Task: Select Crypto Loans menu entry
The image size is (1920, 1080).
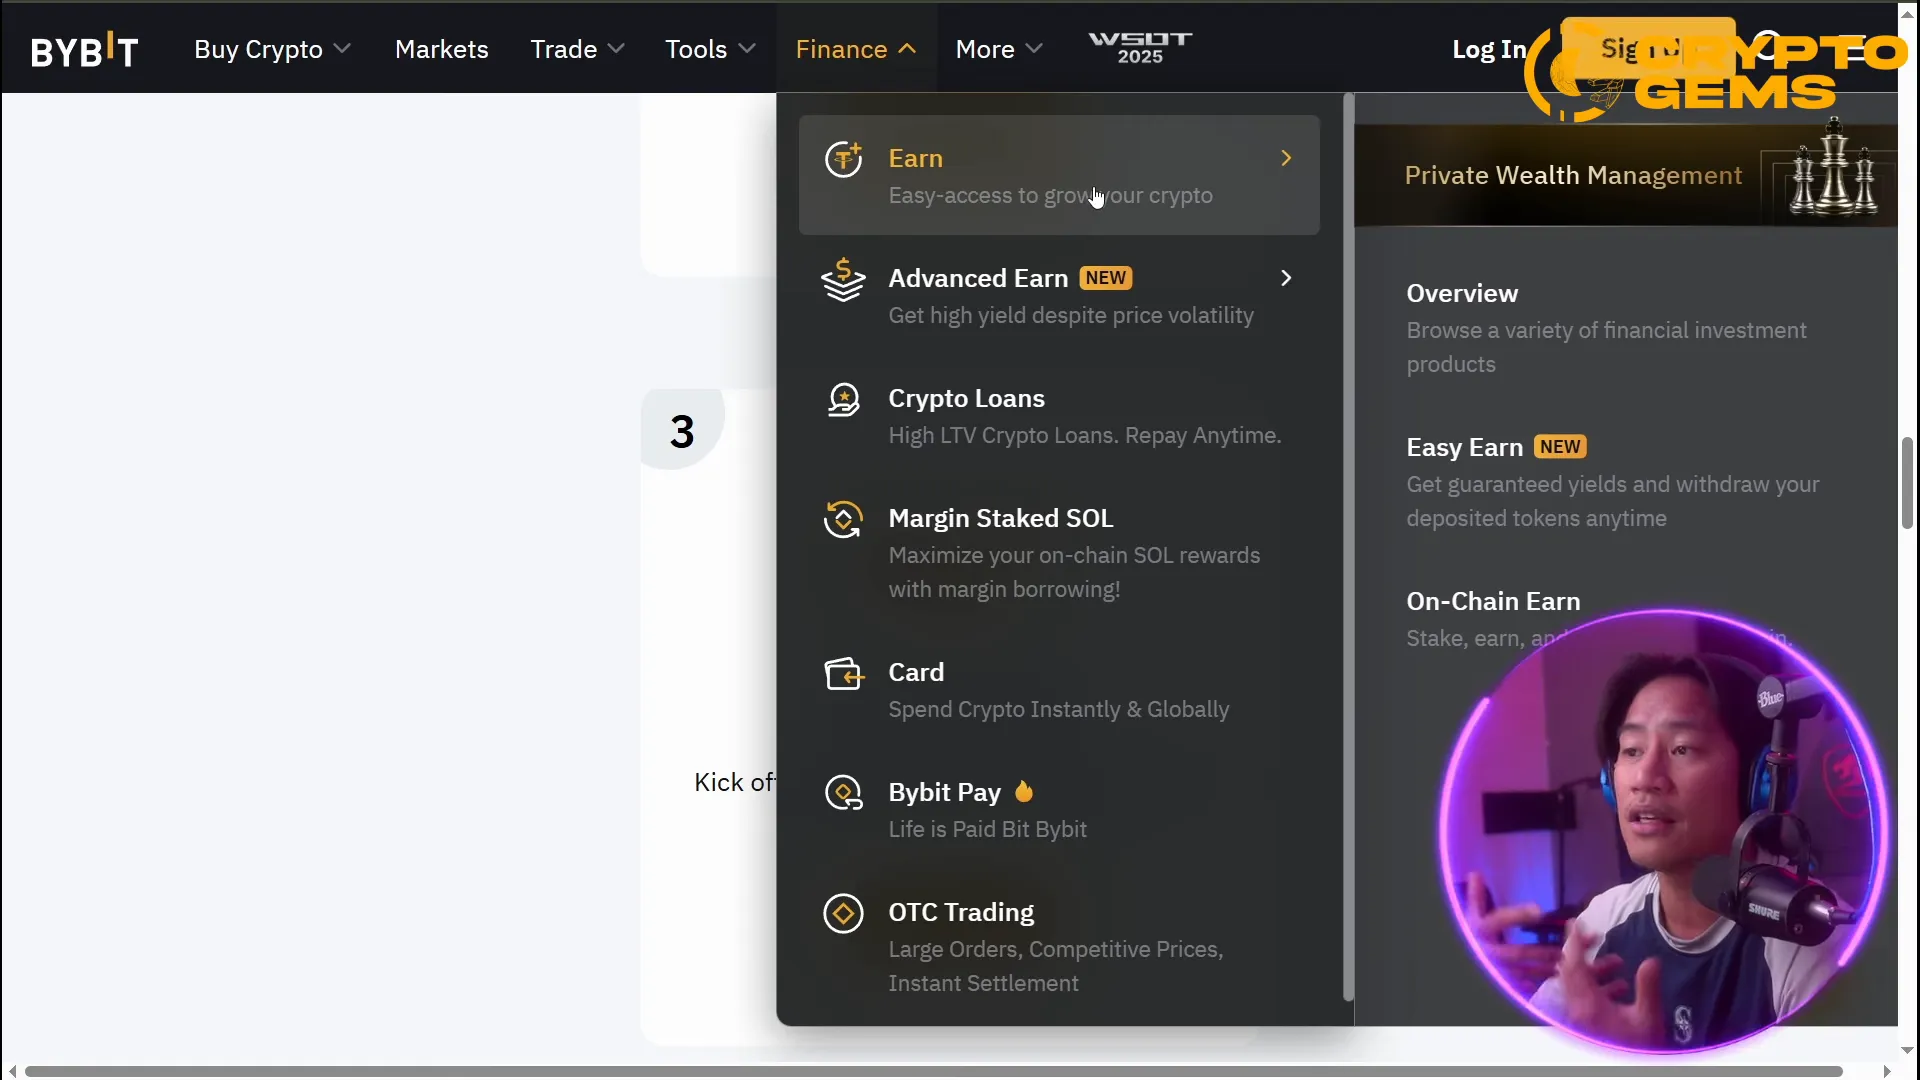Action: 1059,415
